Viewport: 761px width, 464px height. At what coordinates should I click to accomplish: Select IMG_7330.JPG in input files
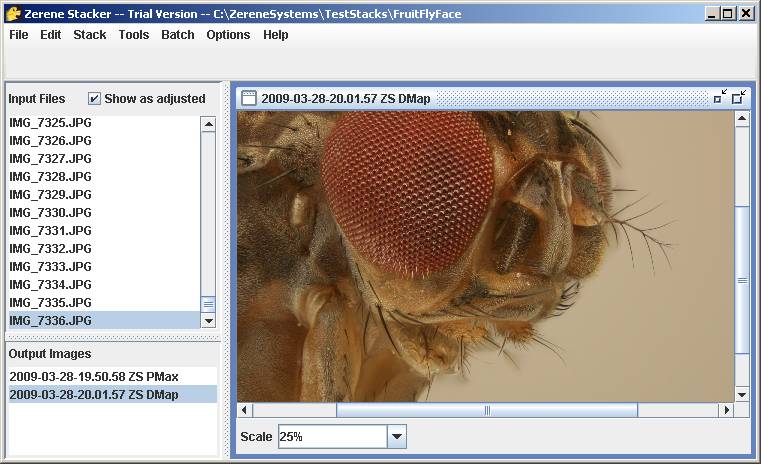click(x=50, y=212)
